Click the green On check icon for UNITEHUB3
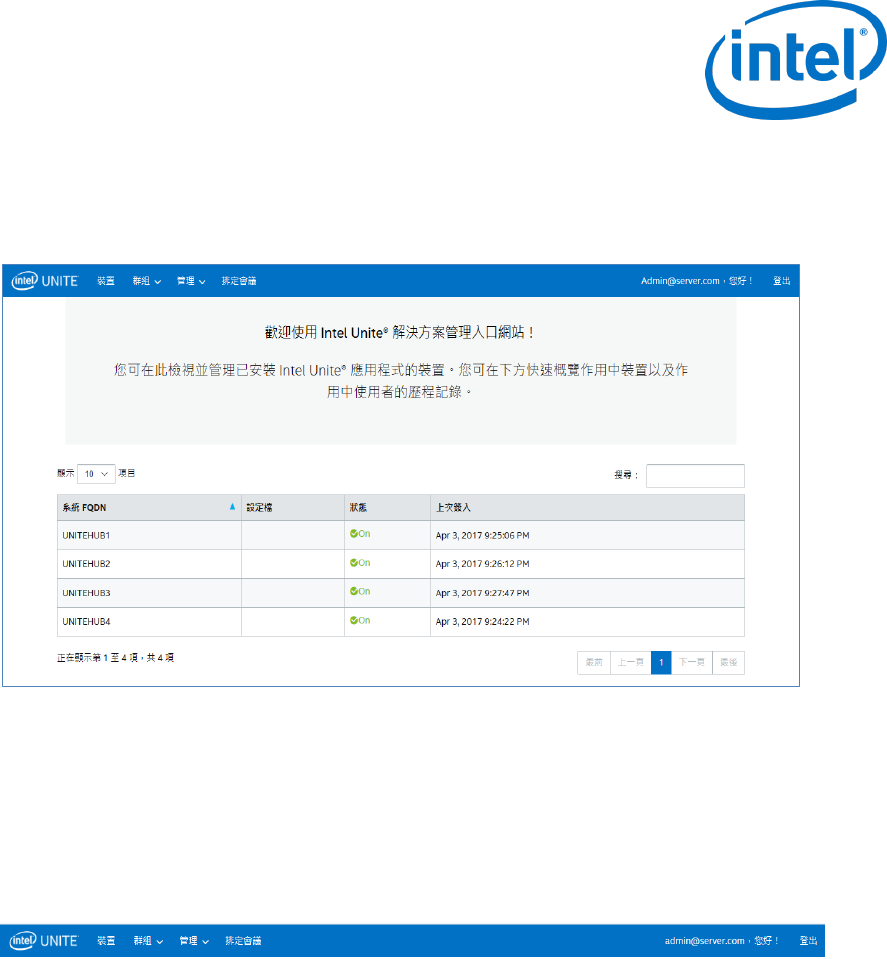Screen dimensions: 887x959 (x=354, y=591)
